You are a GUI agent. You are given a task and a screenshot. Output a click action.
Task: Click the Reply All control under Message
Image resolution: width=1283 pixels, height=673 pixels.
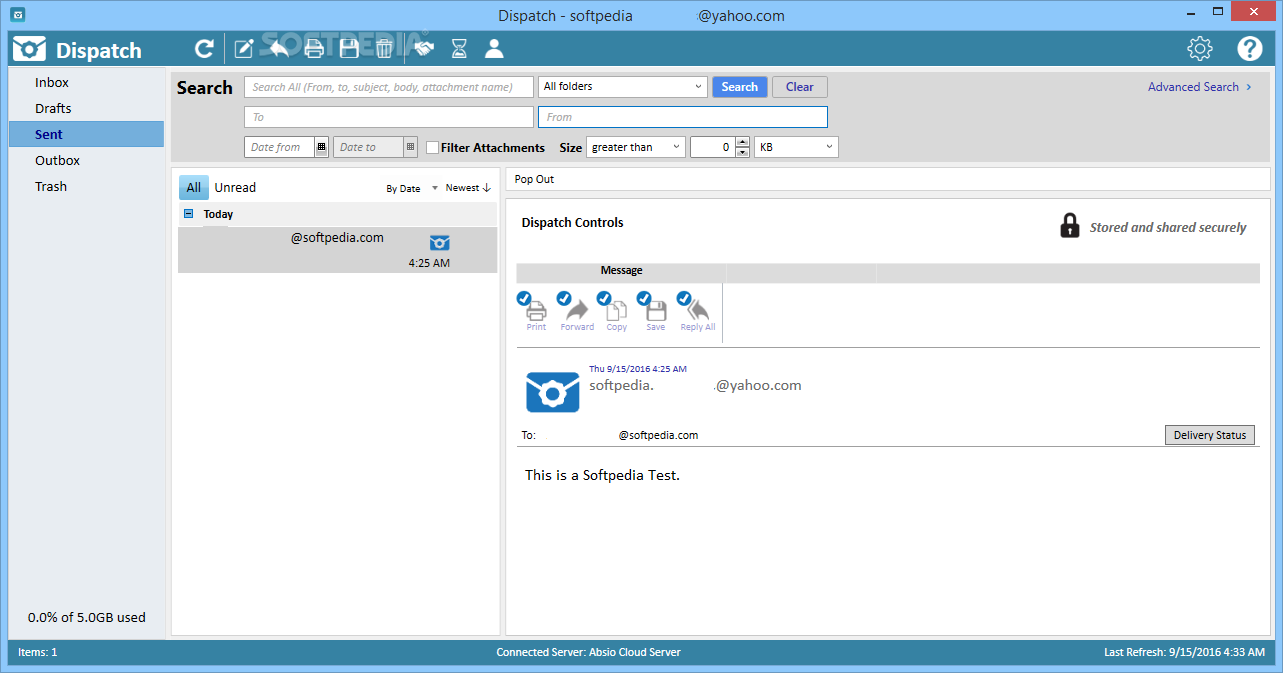(698, 313)
